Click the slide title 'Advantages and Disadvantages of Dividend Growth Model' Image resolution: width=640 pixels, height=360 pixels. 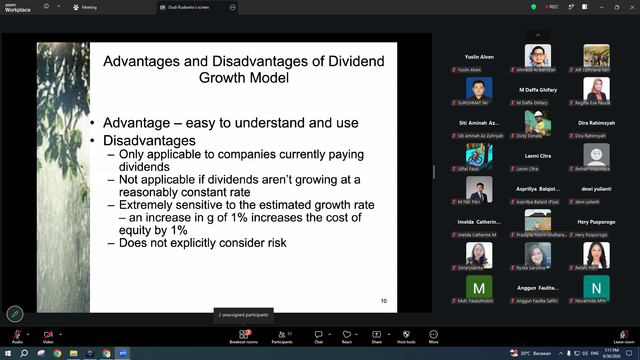pos(244,69)
